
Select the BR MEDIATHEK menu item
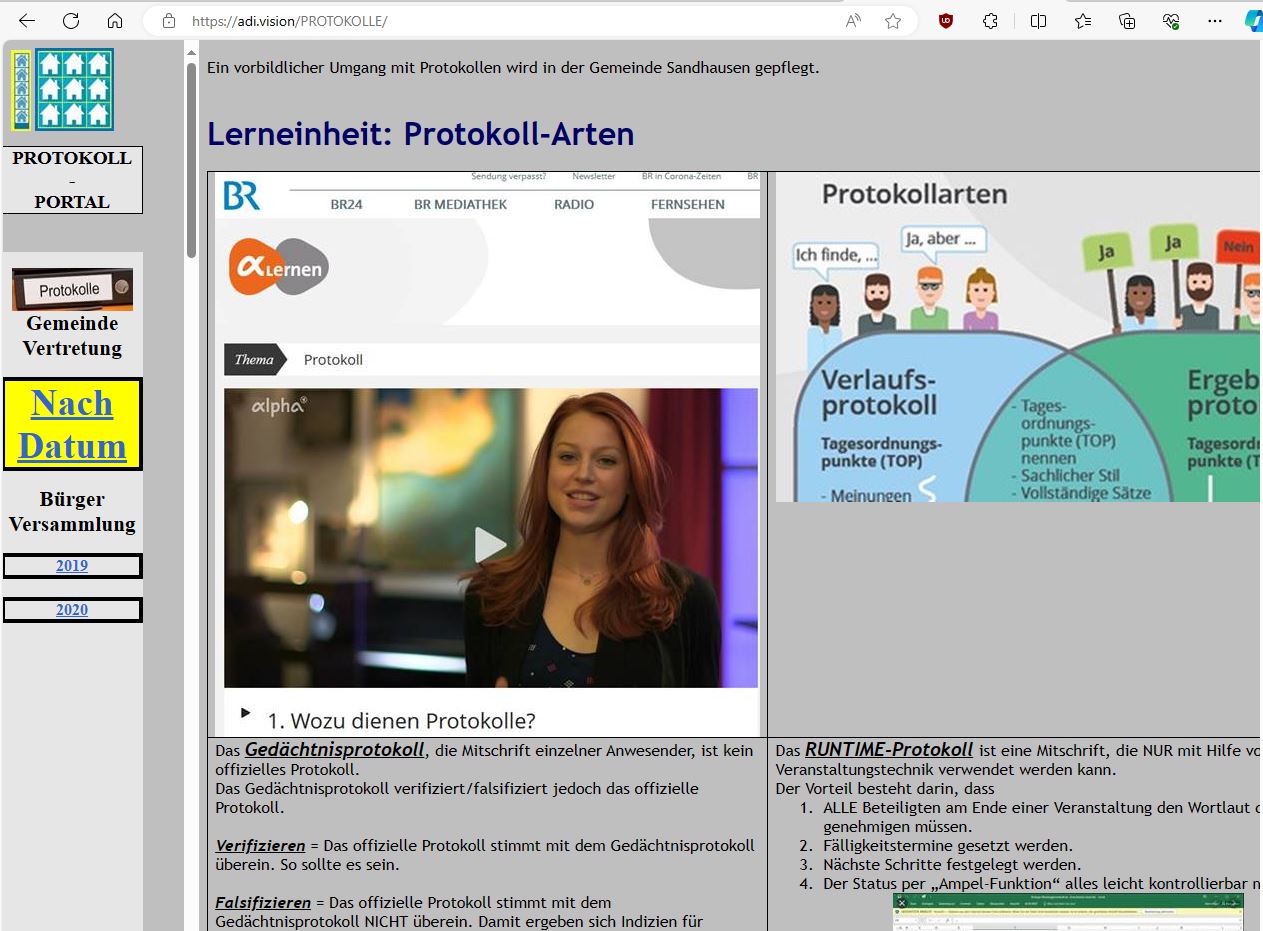[460, 204]
